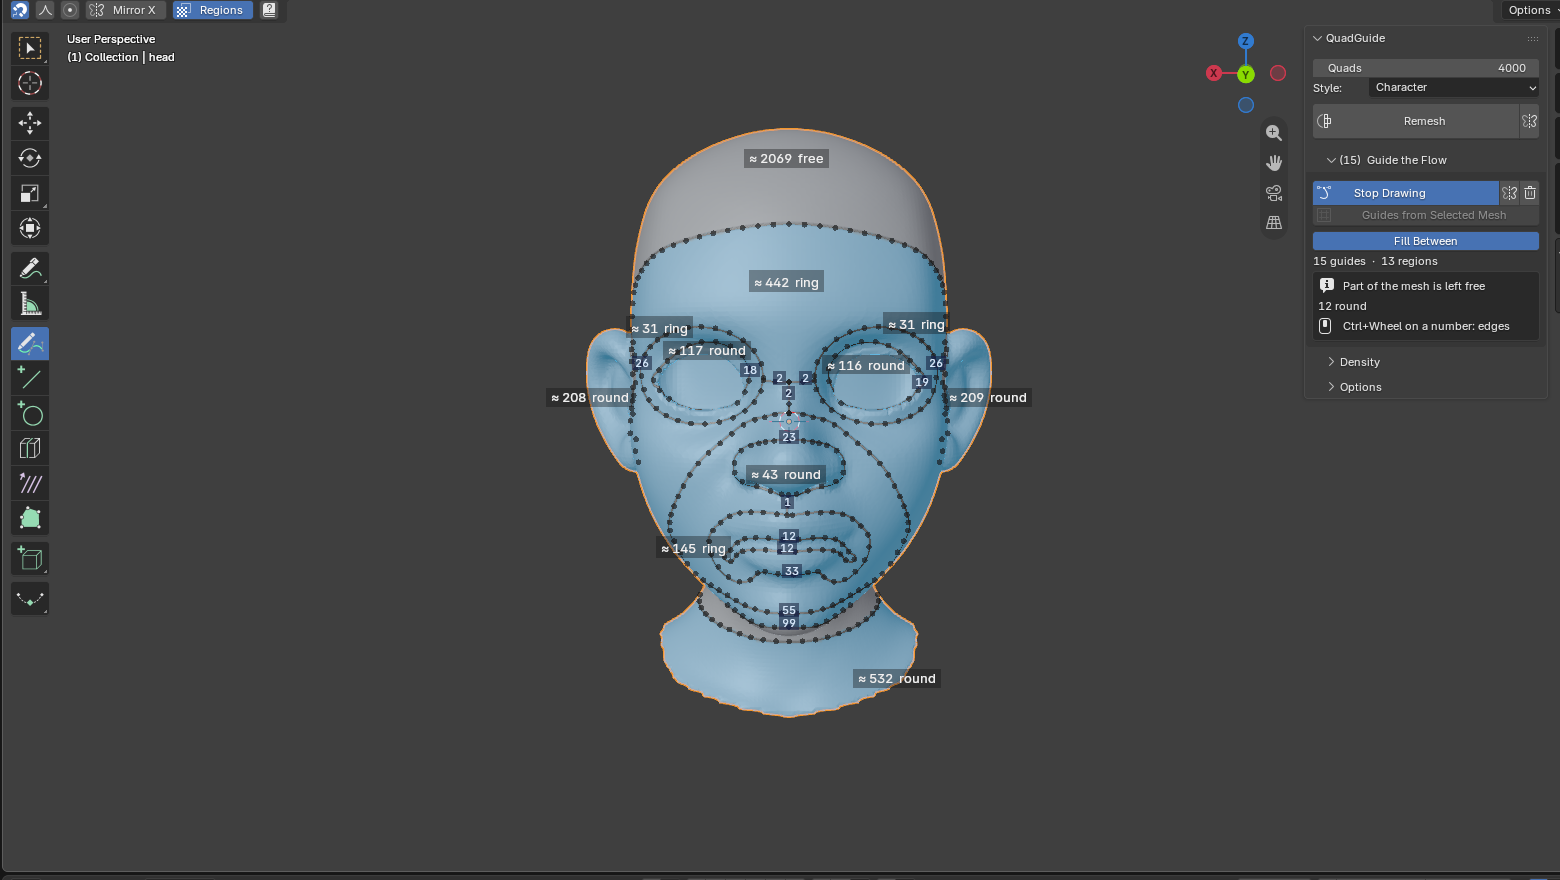The height and width of the screenshot is (880, 1560).
Task: Click the mirror icon beside Stop Drawing
Action: coord(1510,193)
